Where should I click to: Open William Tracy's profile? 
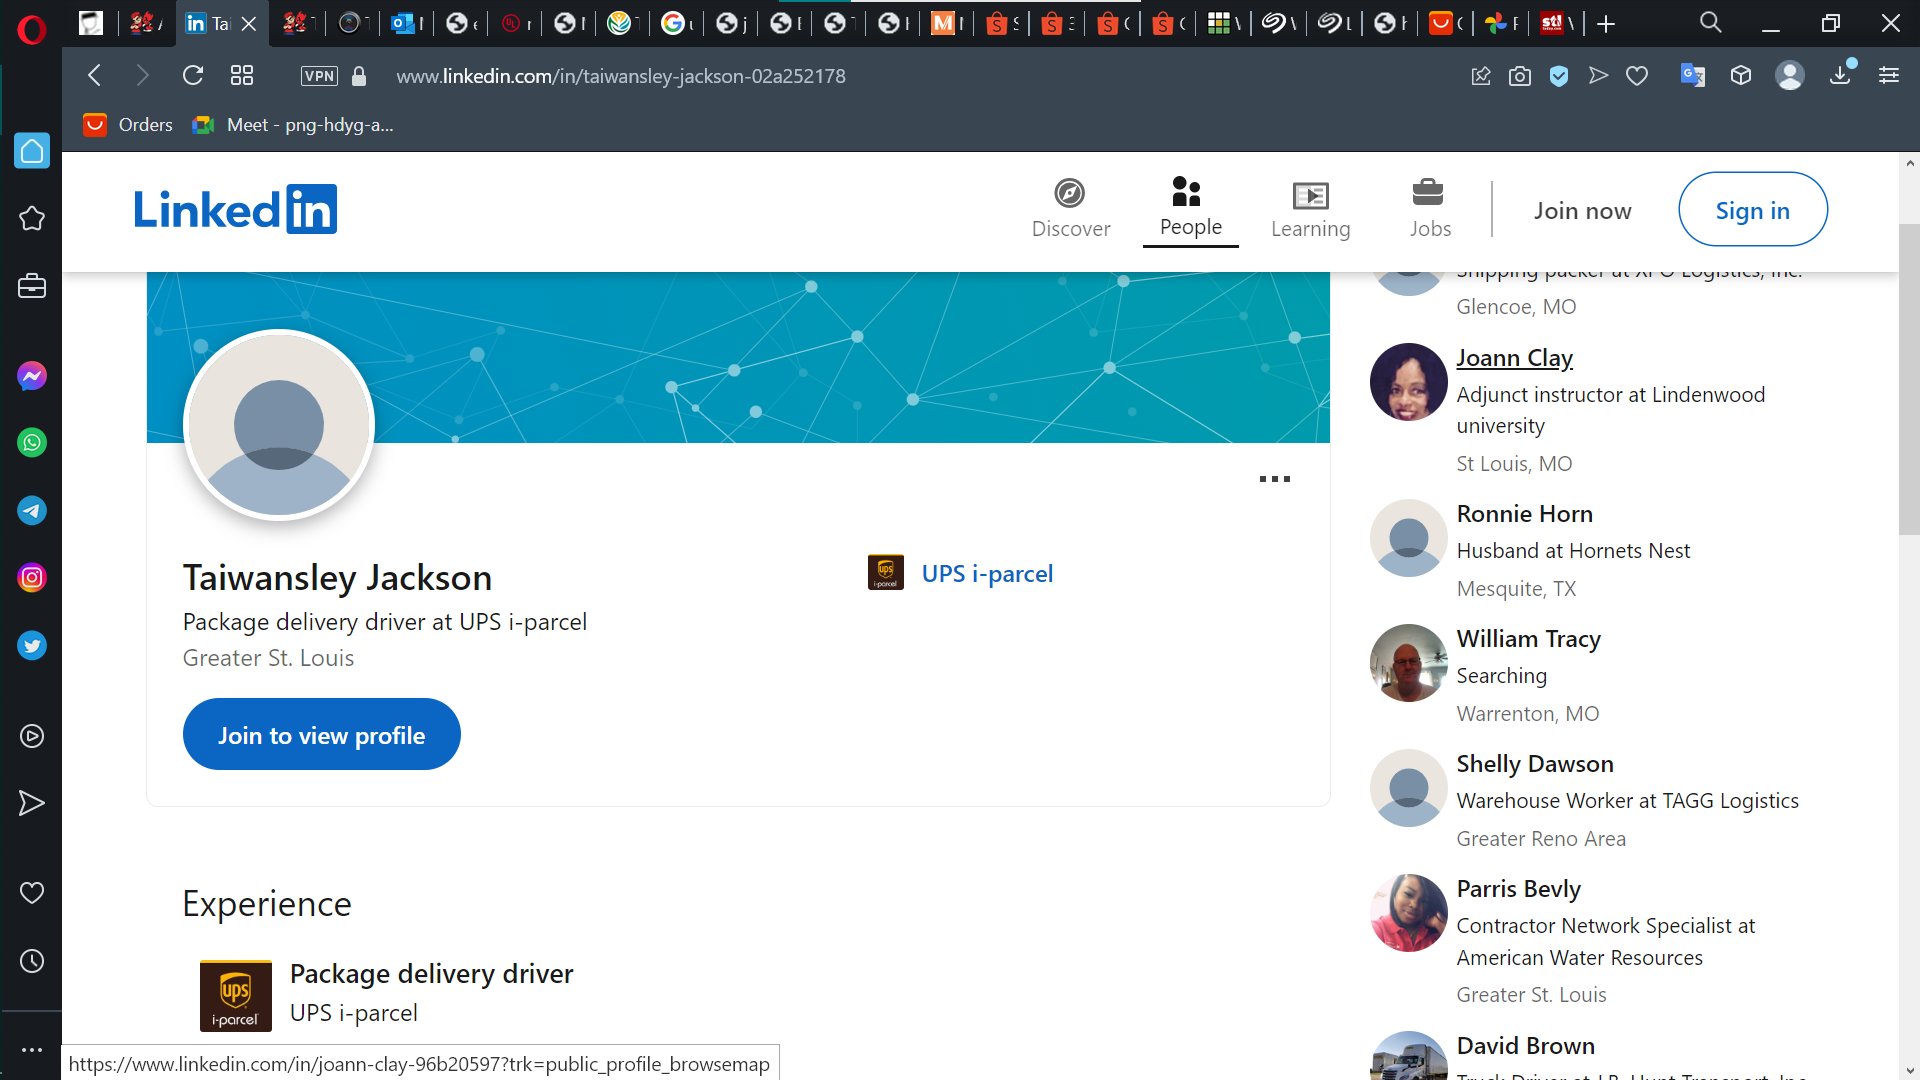[x=1528, y=639]
